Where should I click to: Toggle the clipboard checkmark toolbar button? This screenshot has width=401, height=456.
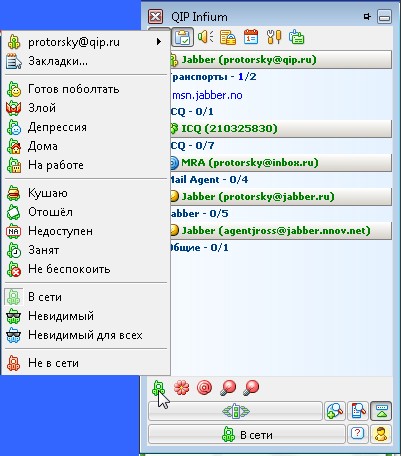click(183, 37)
